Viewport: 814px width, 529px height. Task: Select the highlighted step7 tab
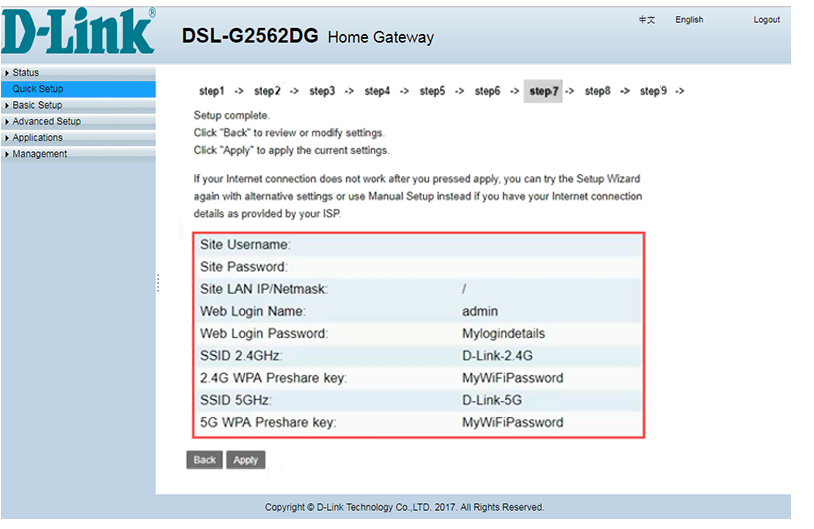[543, 91]
